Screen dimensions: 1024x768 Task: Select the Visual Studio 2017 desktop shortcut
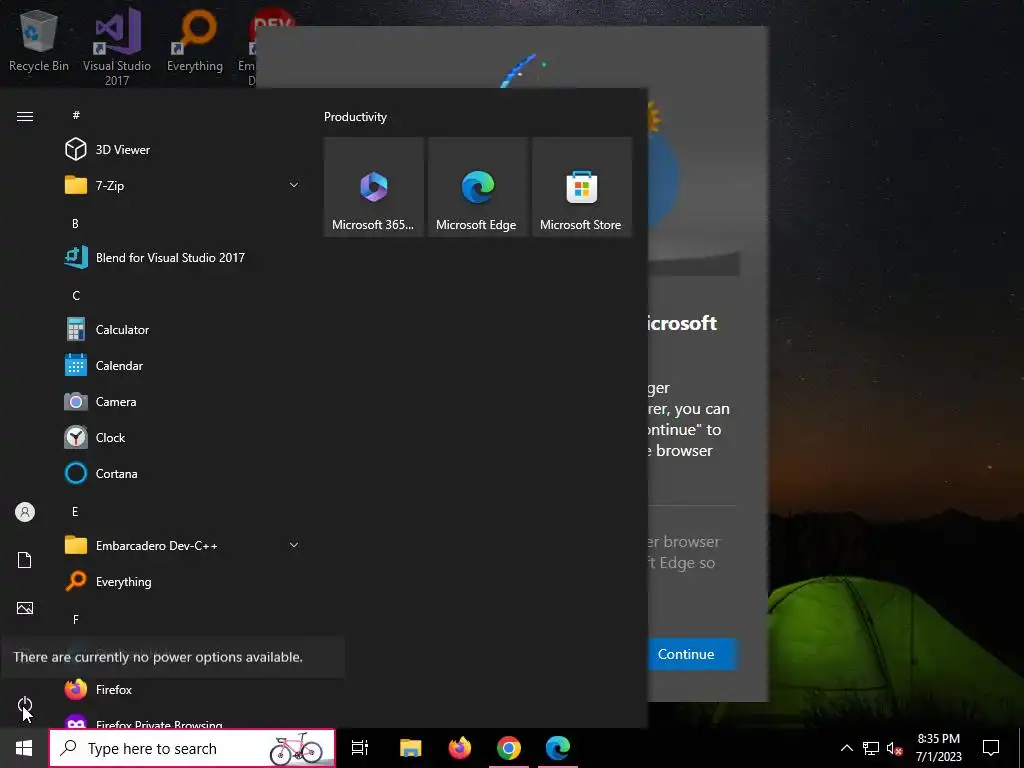pos(117,47)
